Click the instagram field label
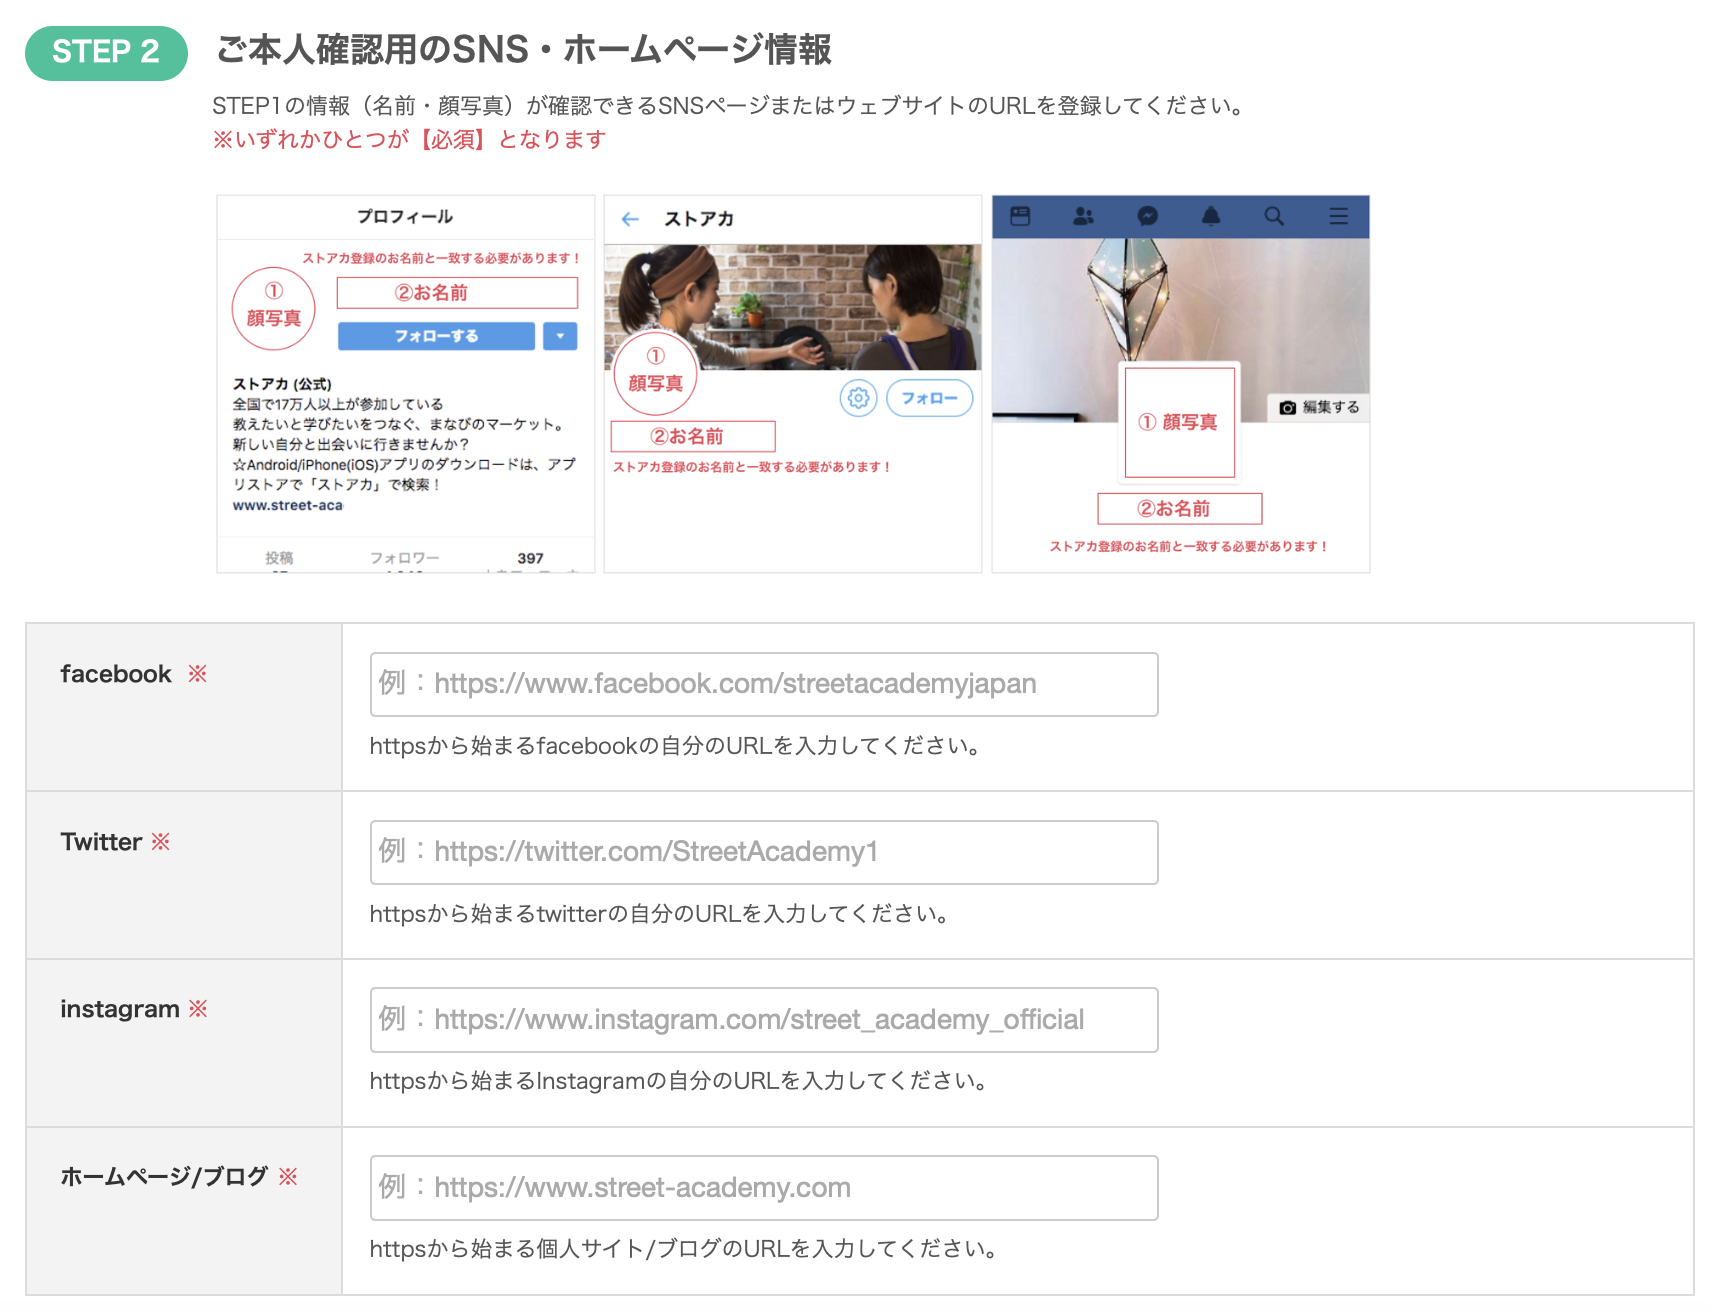Screen dimensions: 1710x1310 pos(120,1009)
